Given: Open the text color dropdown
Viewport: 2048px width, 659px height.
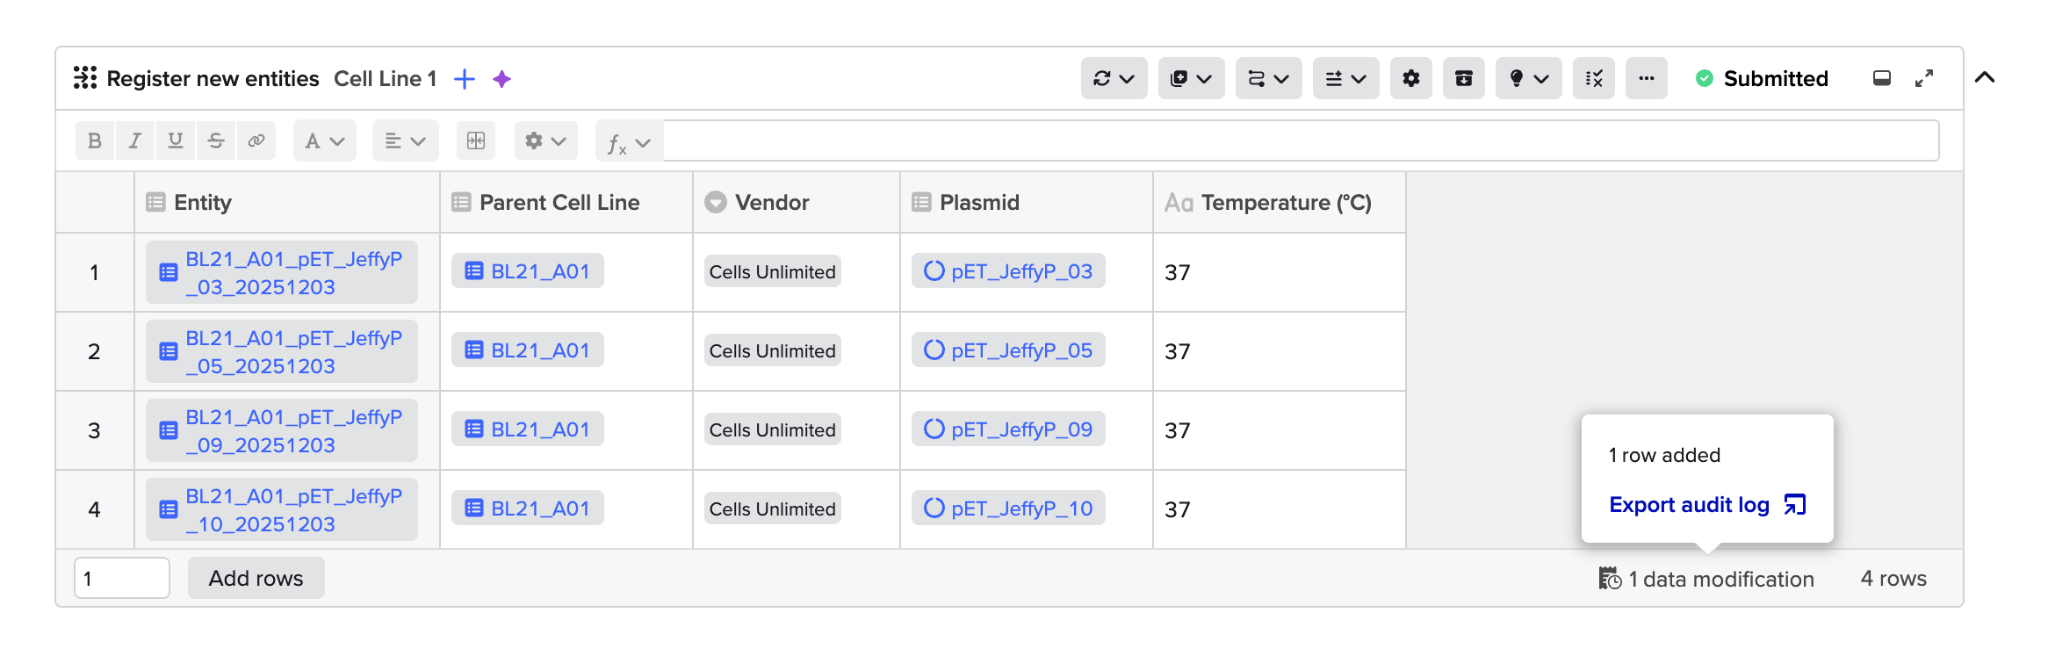Looking at the screenshot, I should (324, 141).
